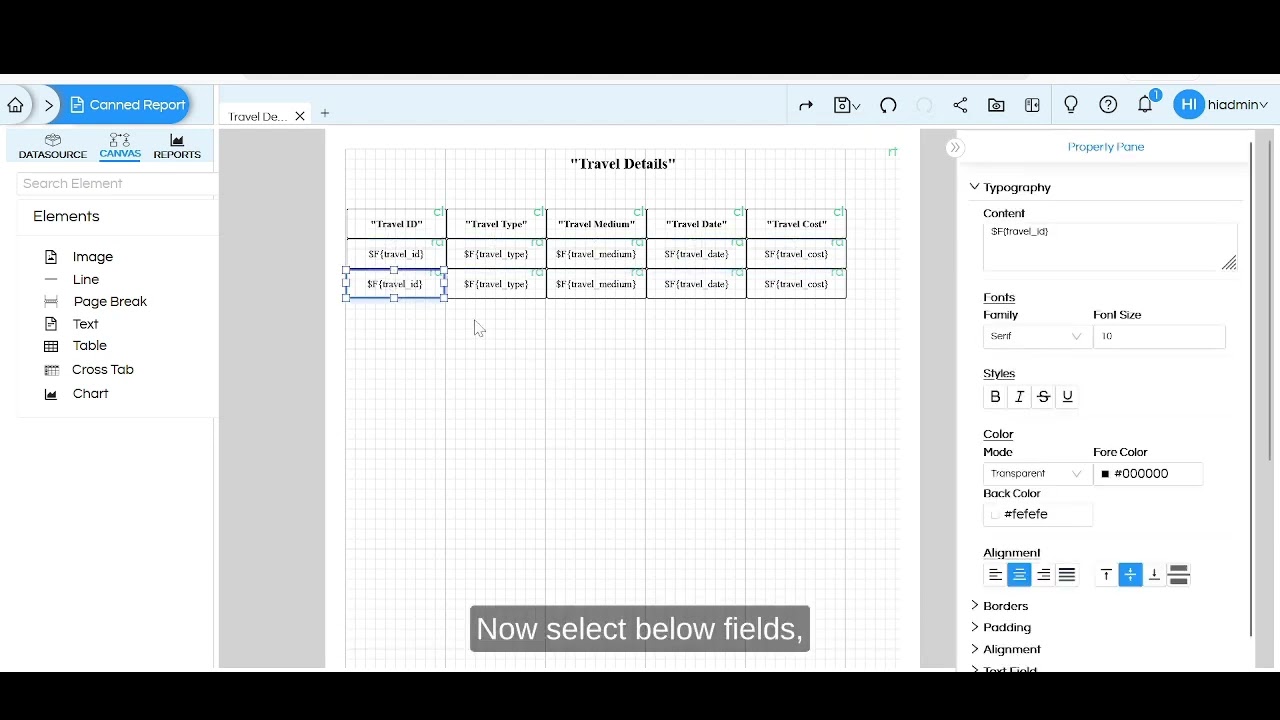Collapse the Property Pane with the arrow icon
1280x720 pixels.
(955, 148)
